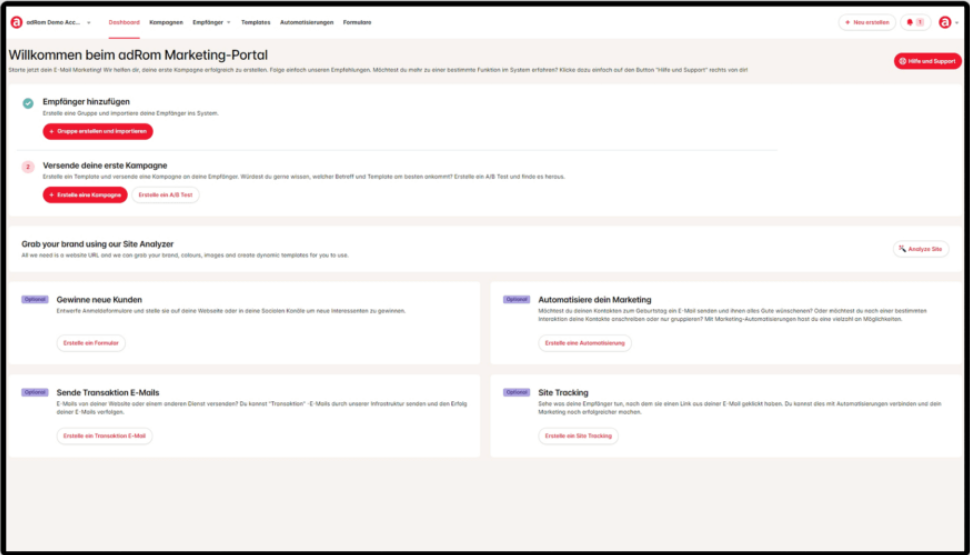Click Erstelle eine Kampagne button
Screen dimensions: 970x555
(85, 195)
